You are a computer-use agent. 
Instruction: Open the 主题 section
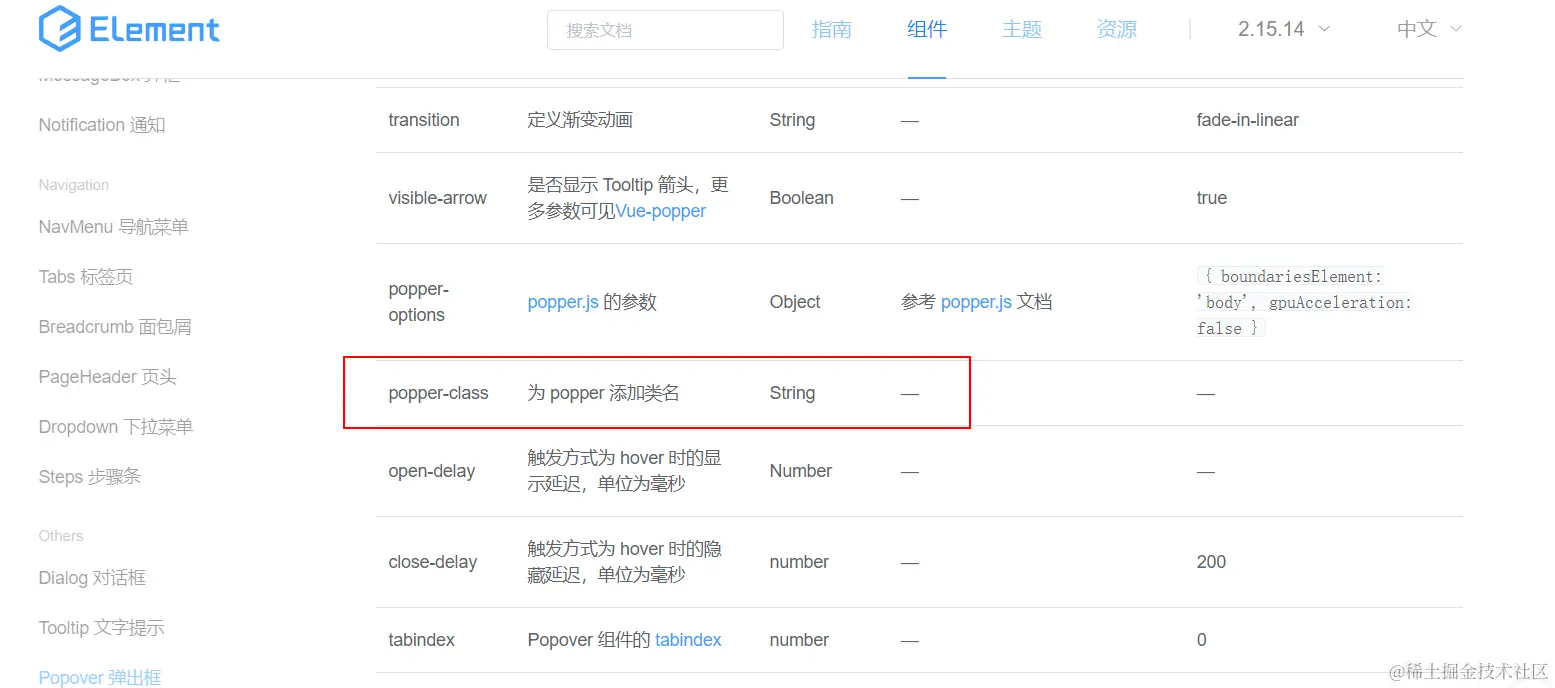1021,29
